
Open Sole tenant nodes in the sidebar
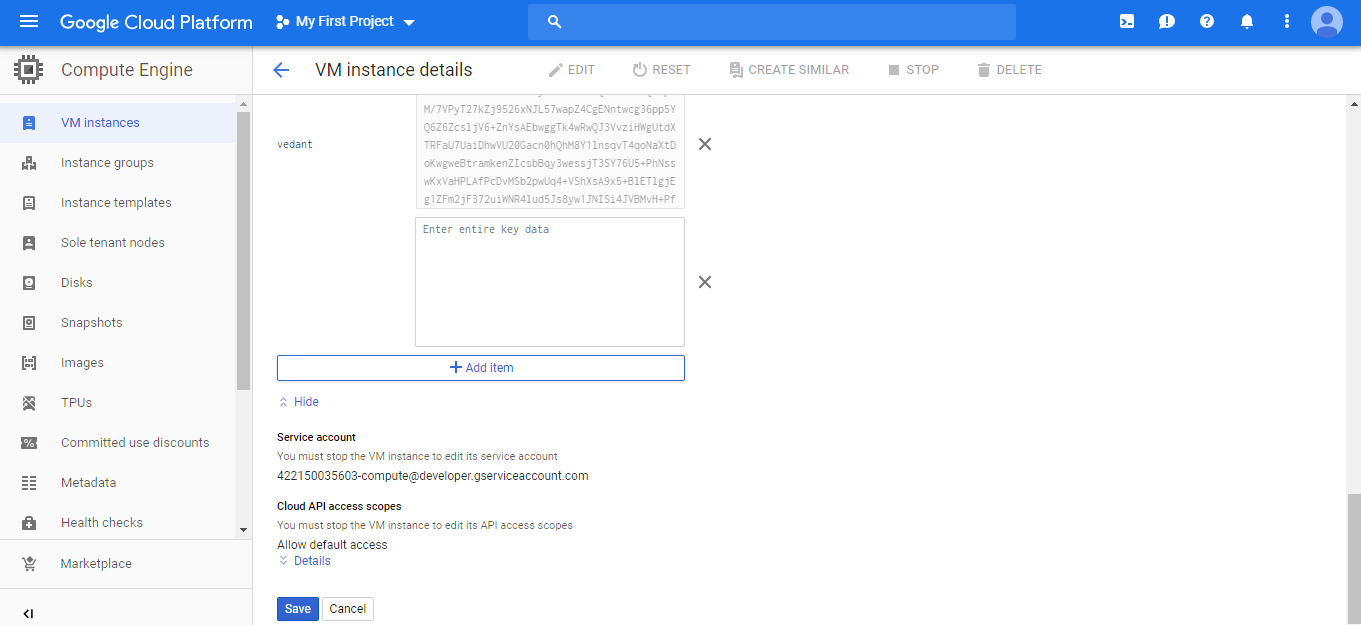118,243
